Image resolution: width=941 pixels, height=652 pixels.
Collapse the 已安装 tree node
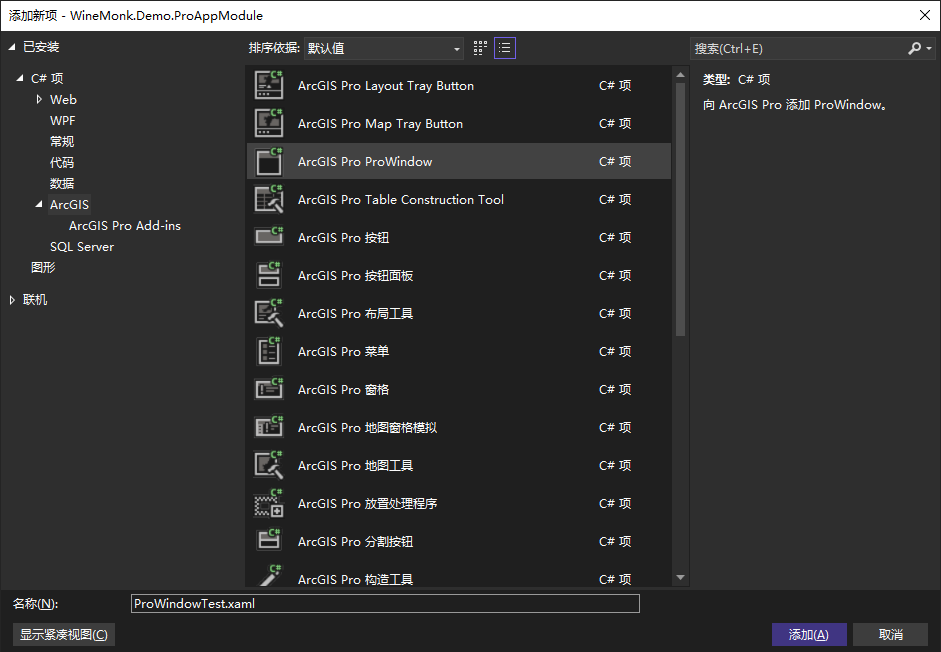pyautogui.click(x=11, y=47)
